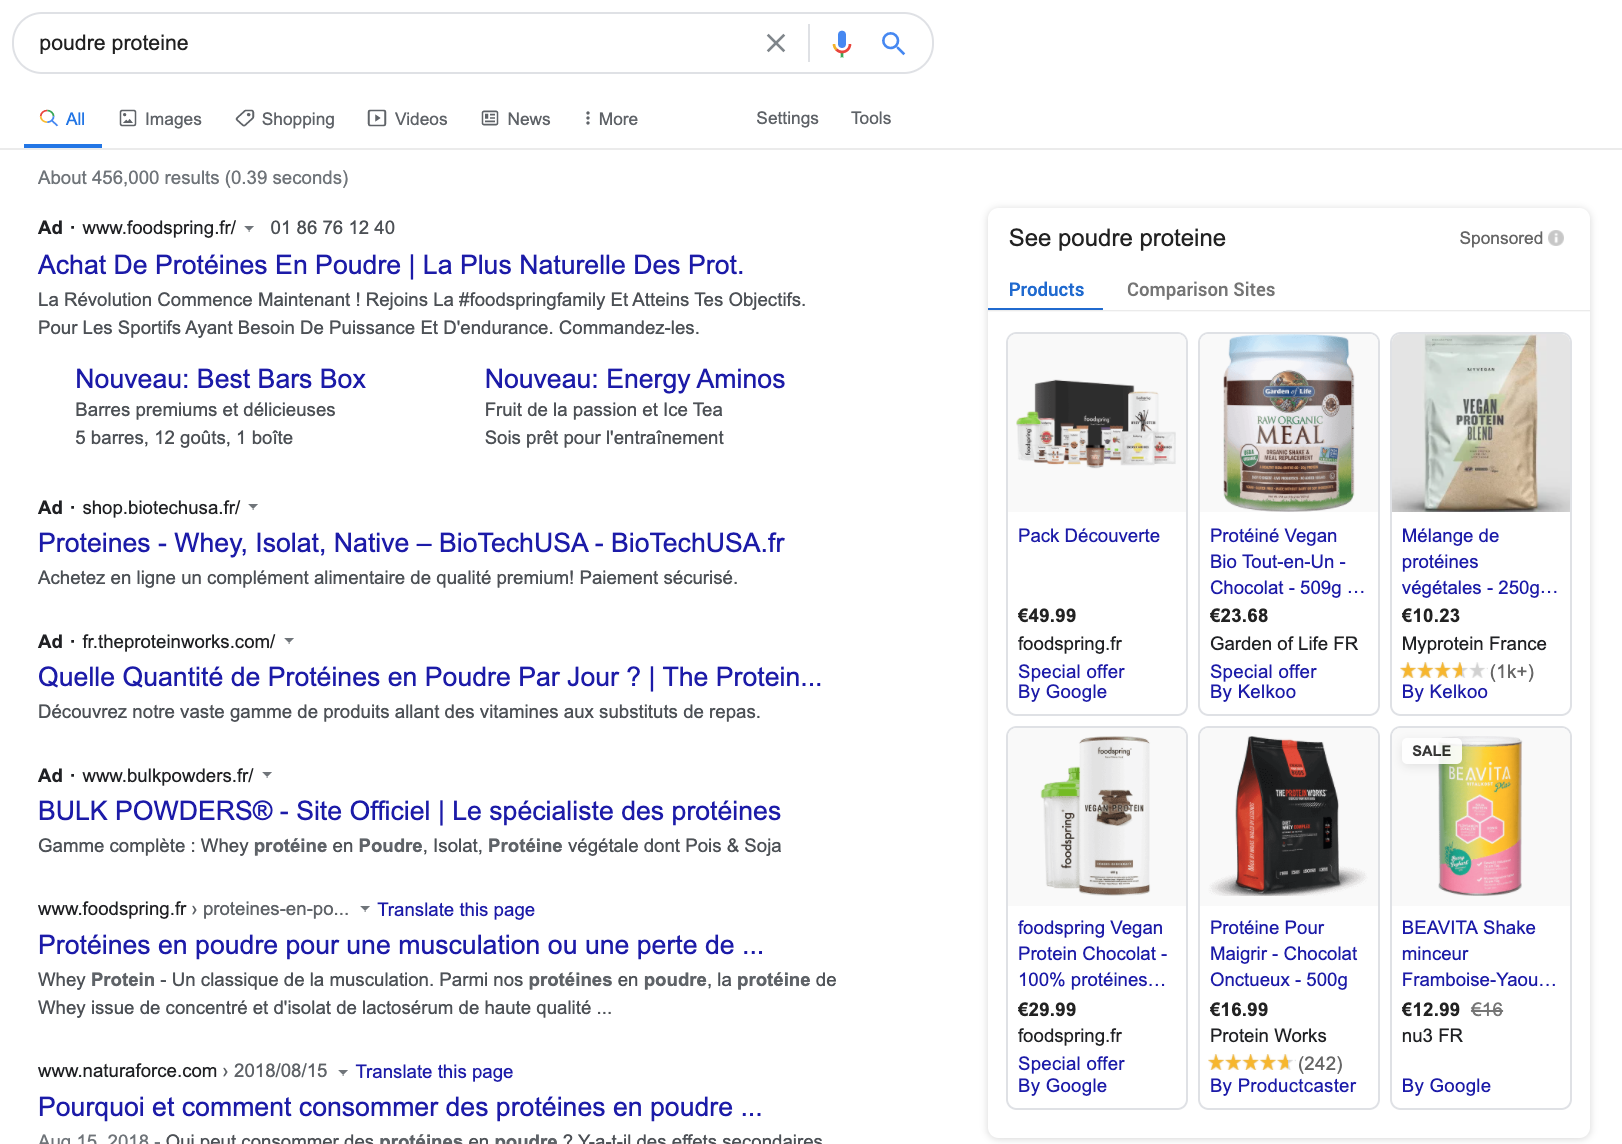Click into the search input field

coord(390,43)
